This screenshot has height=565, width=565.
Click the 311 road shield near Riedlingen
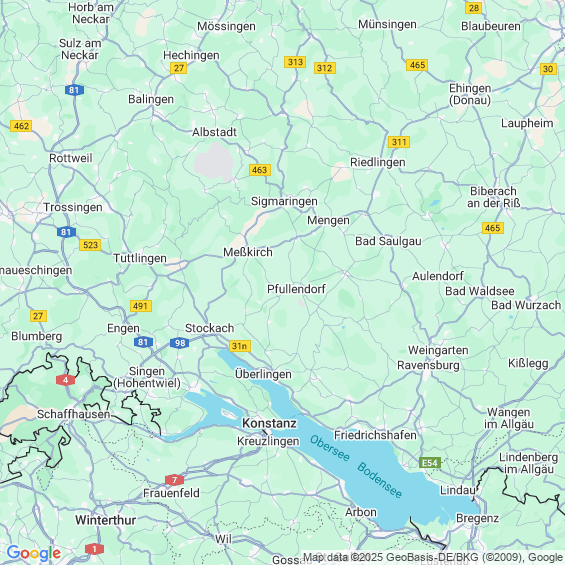[399, 142]
